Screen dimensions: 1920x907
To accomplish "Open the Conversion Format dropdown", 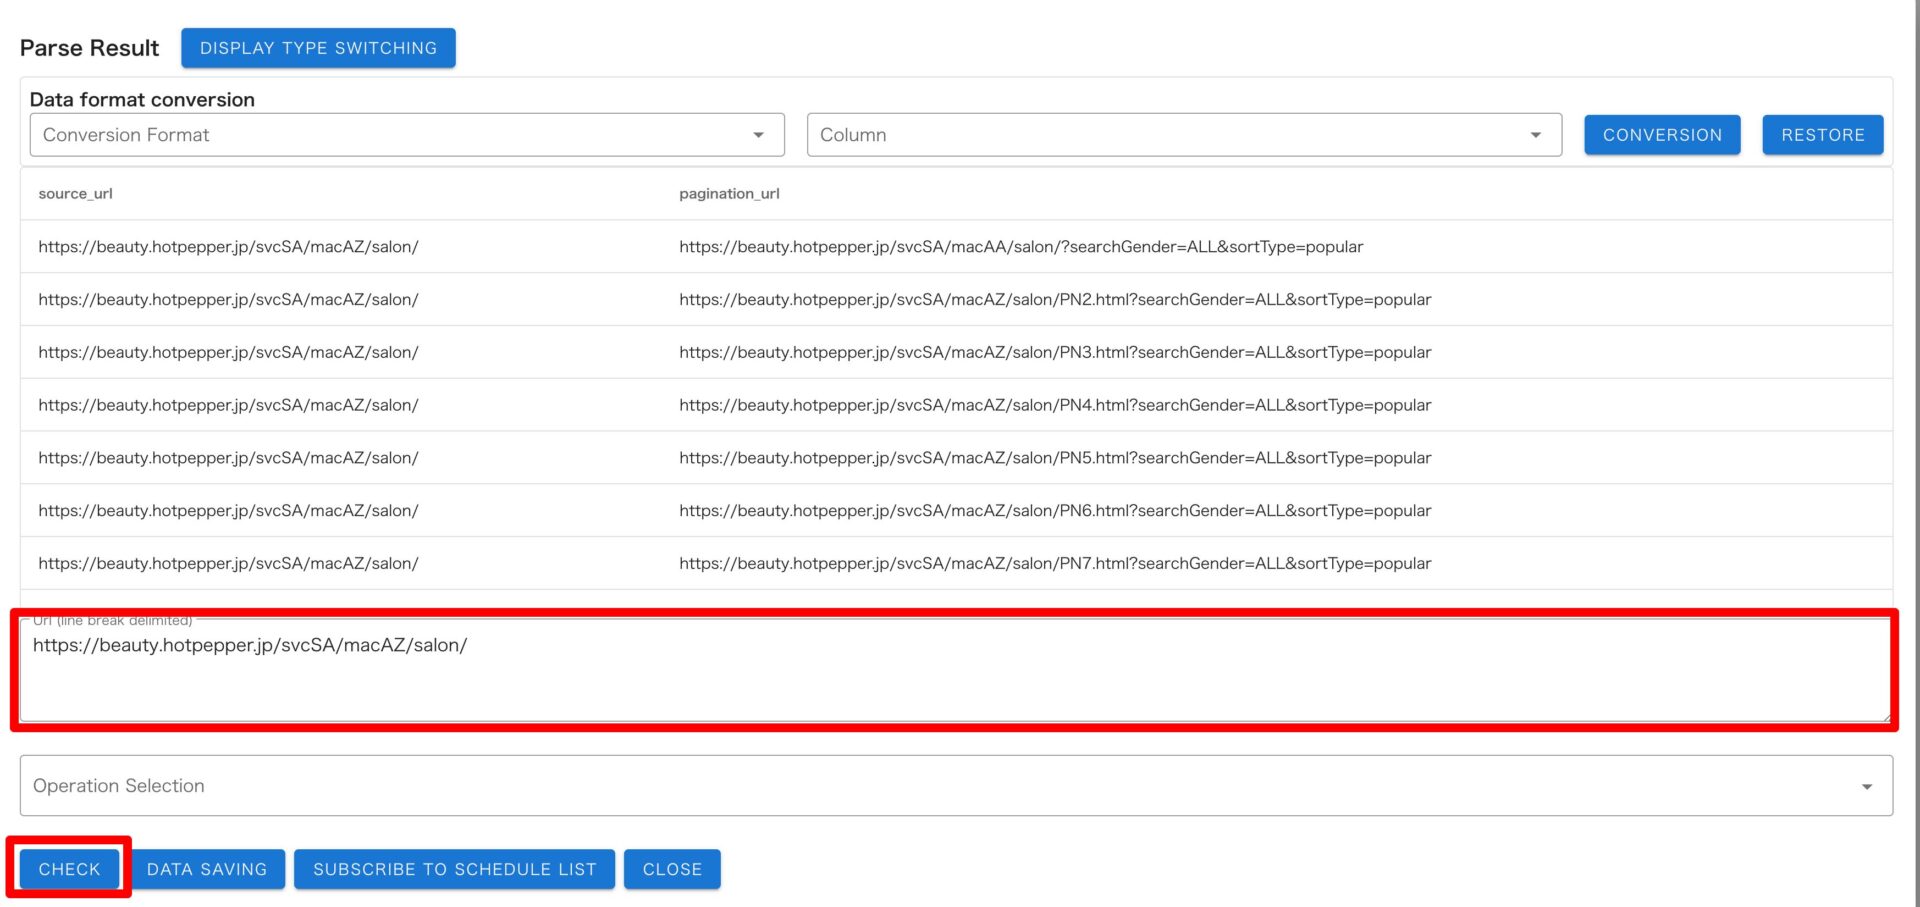I will pyautogui.click(x=406, y=135).
